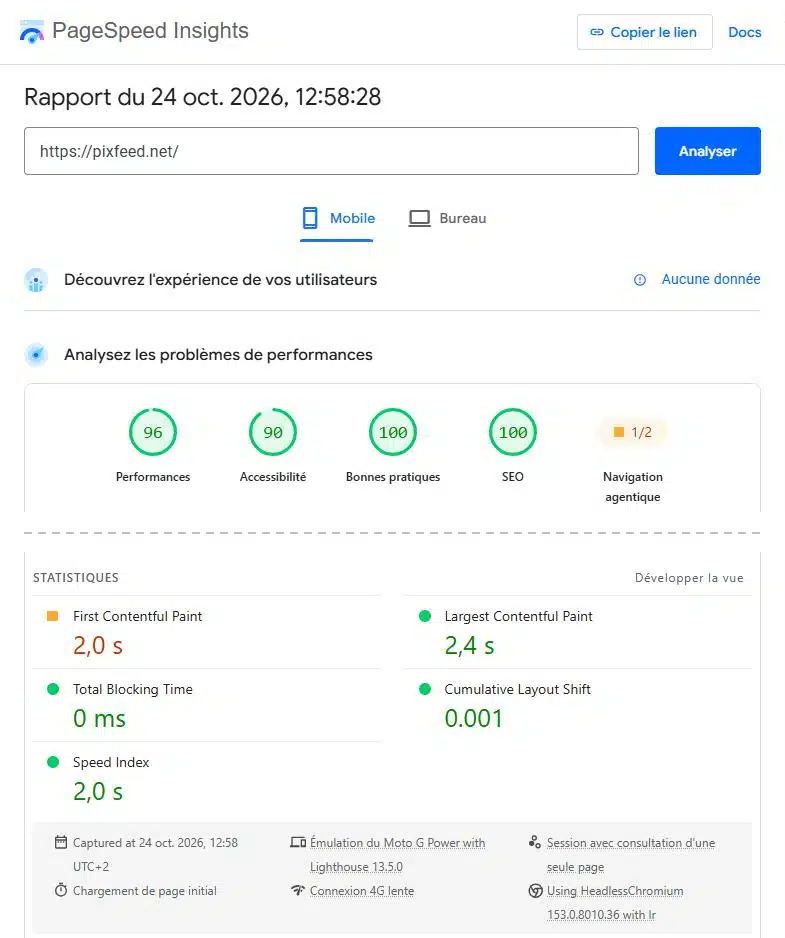The height and width of the screenshot is (938, 785).
Task: Click the Chromium icon beside Using HeadlessChromium
Action: [x=535, y=891]
